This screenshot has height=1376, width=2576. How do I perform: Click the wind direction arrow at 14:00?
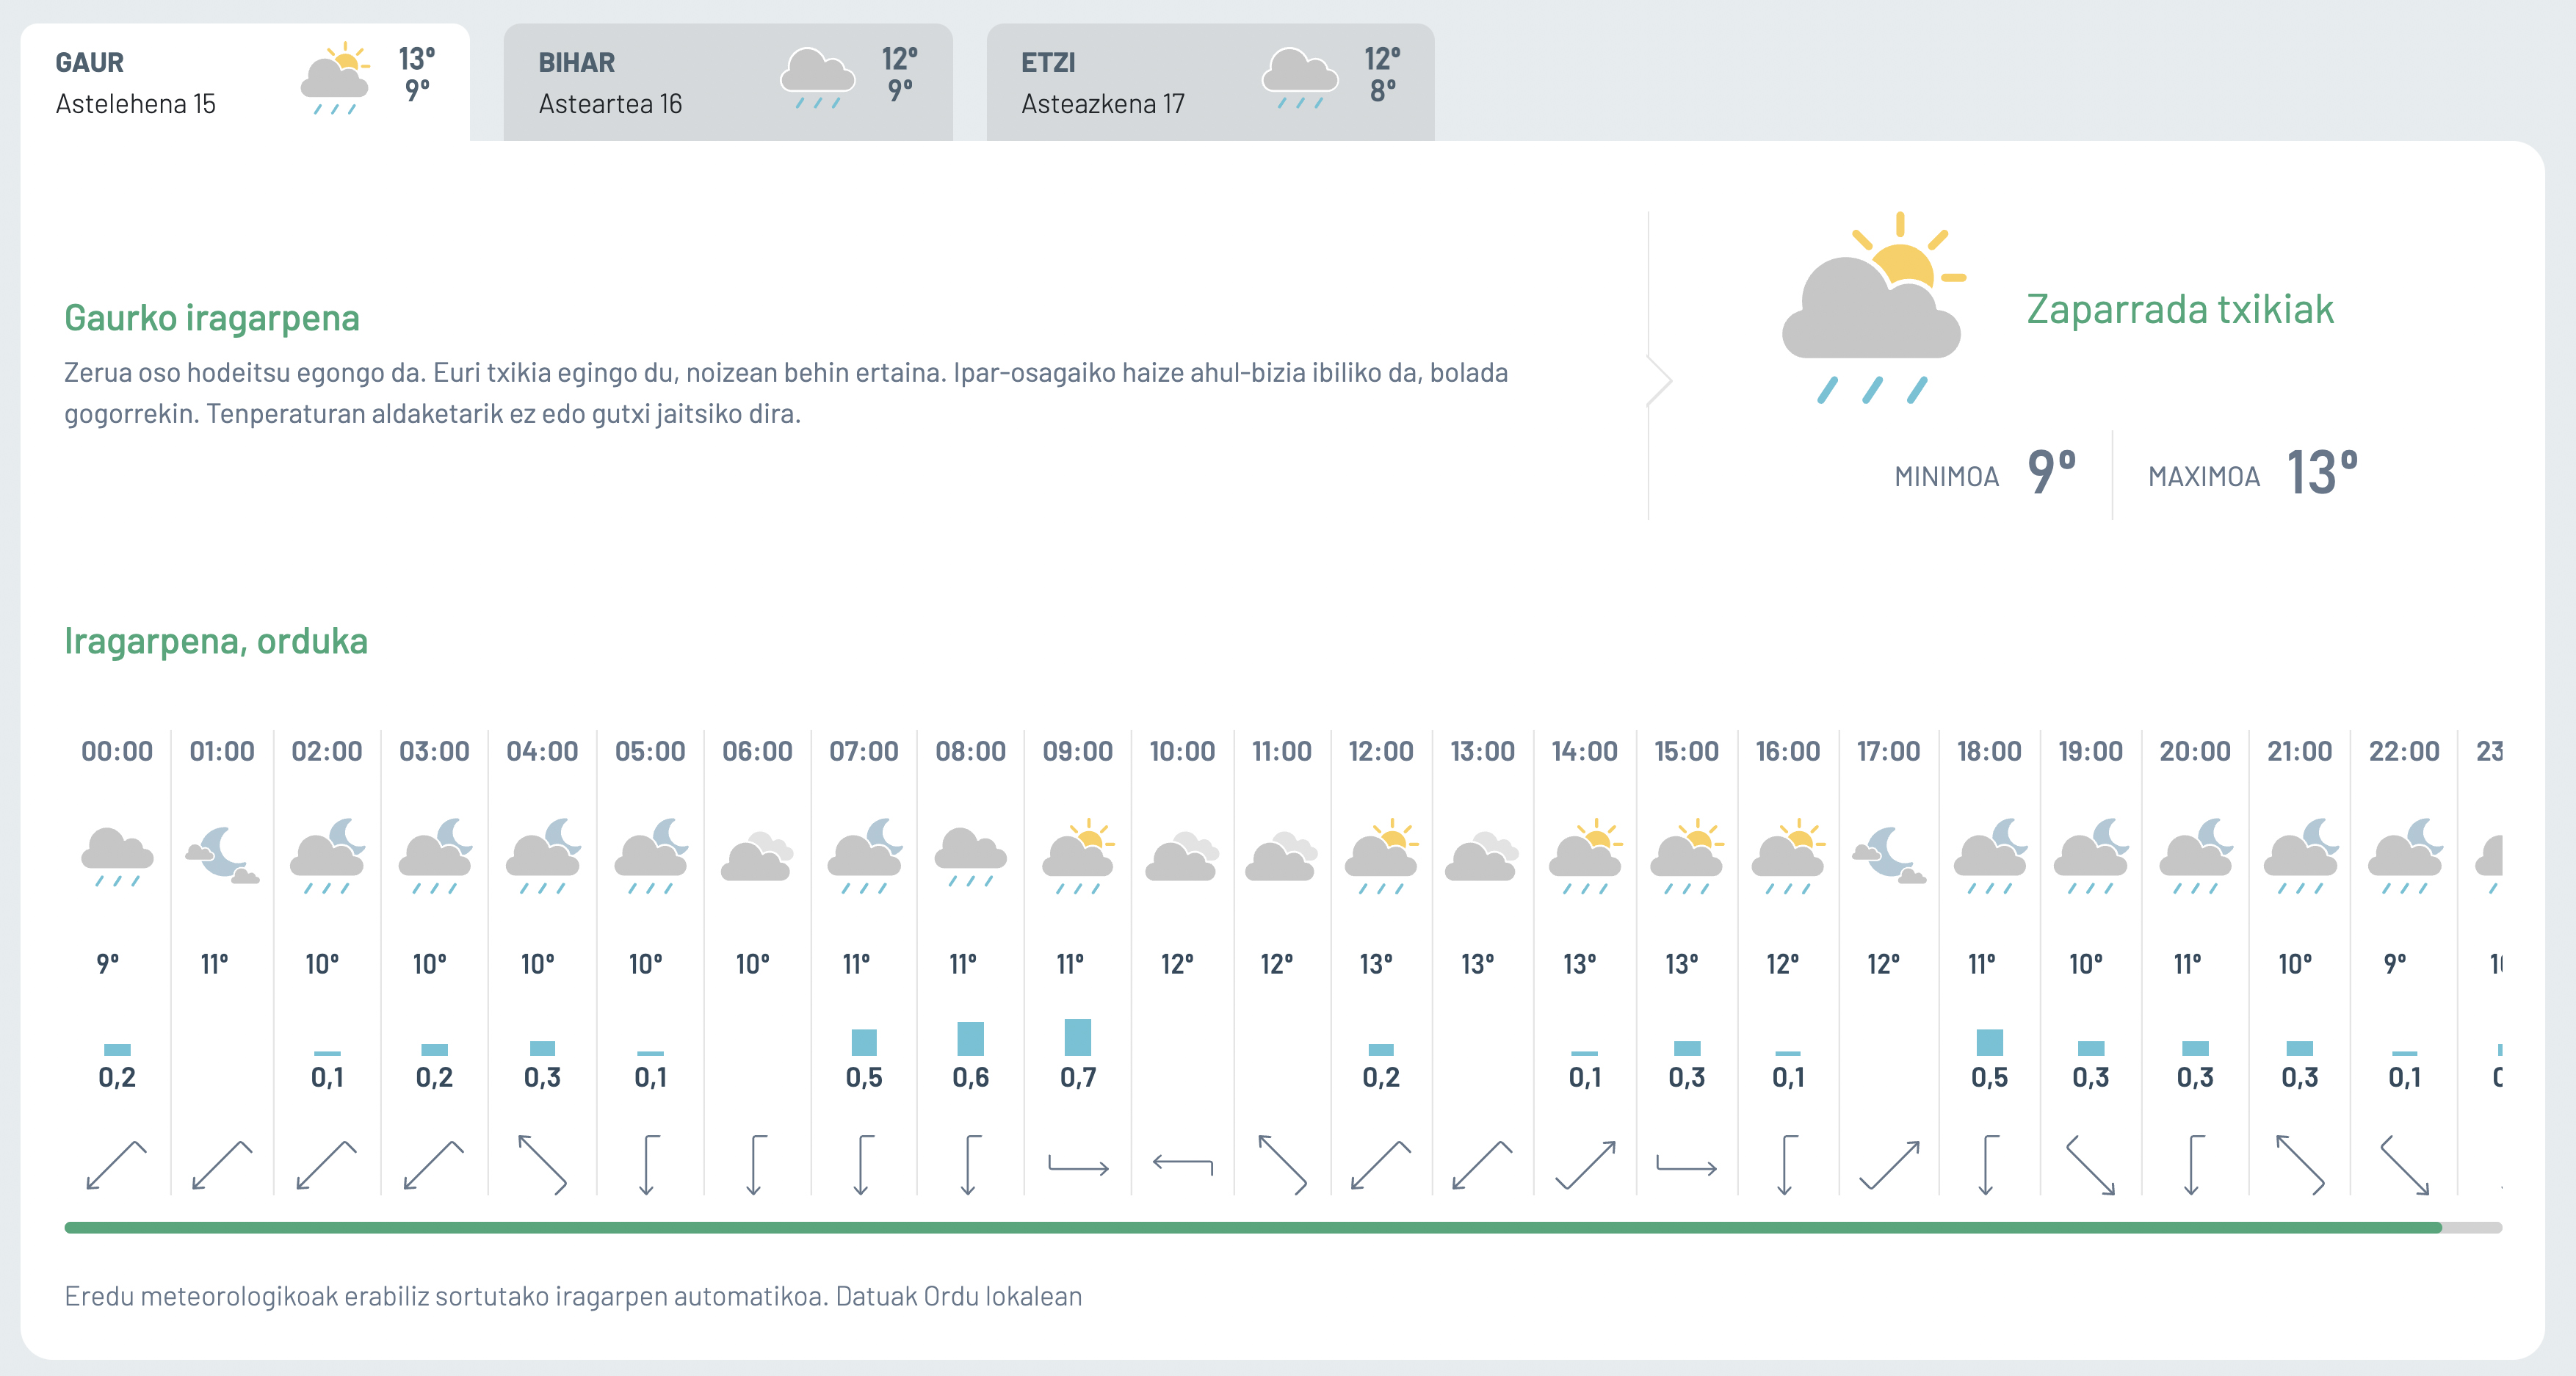pos(1585,1165)
